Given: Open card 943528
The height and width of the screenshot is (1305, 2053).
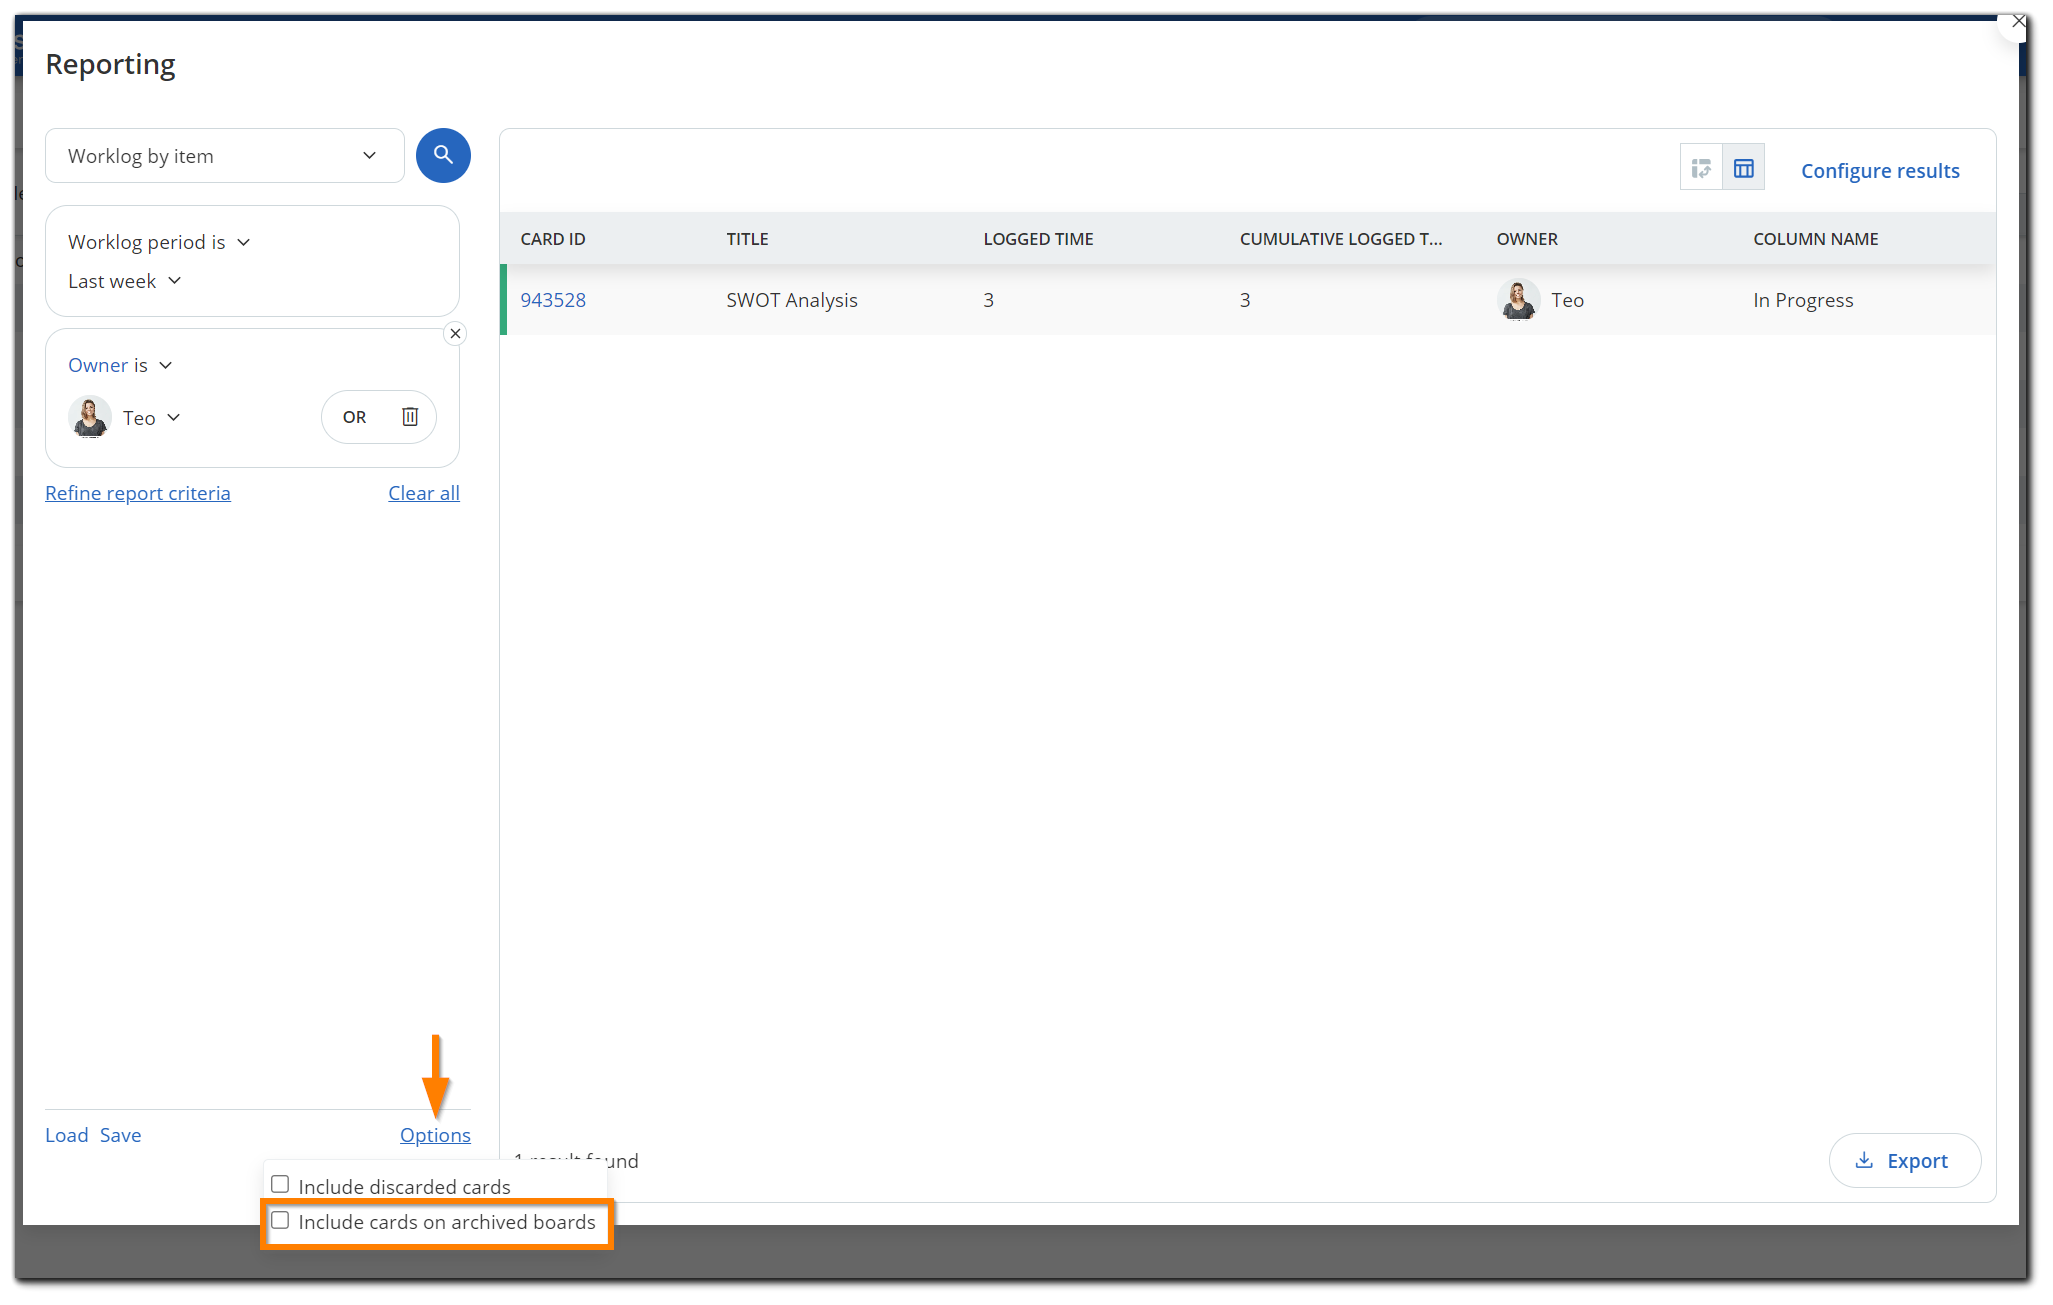Looking at the screenshot, I should pos(553,300).
